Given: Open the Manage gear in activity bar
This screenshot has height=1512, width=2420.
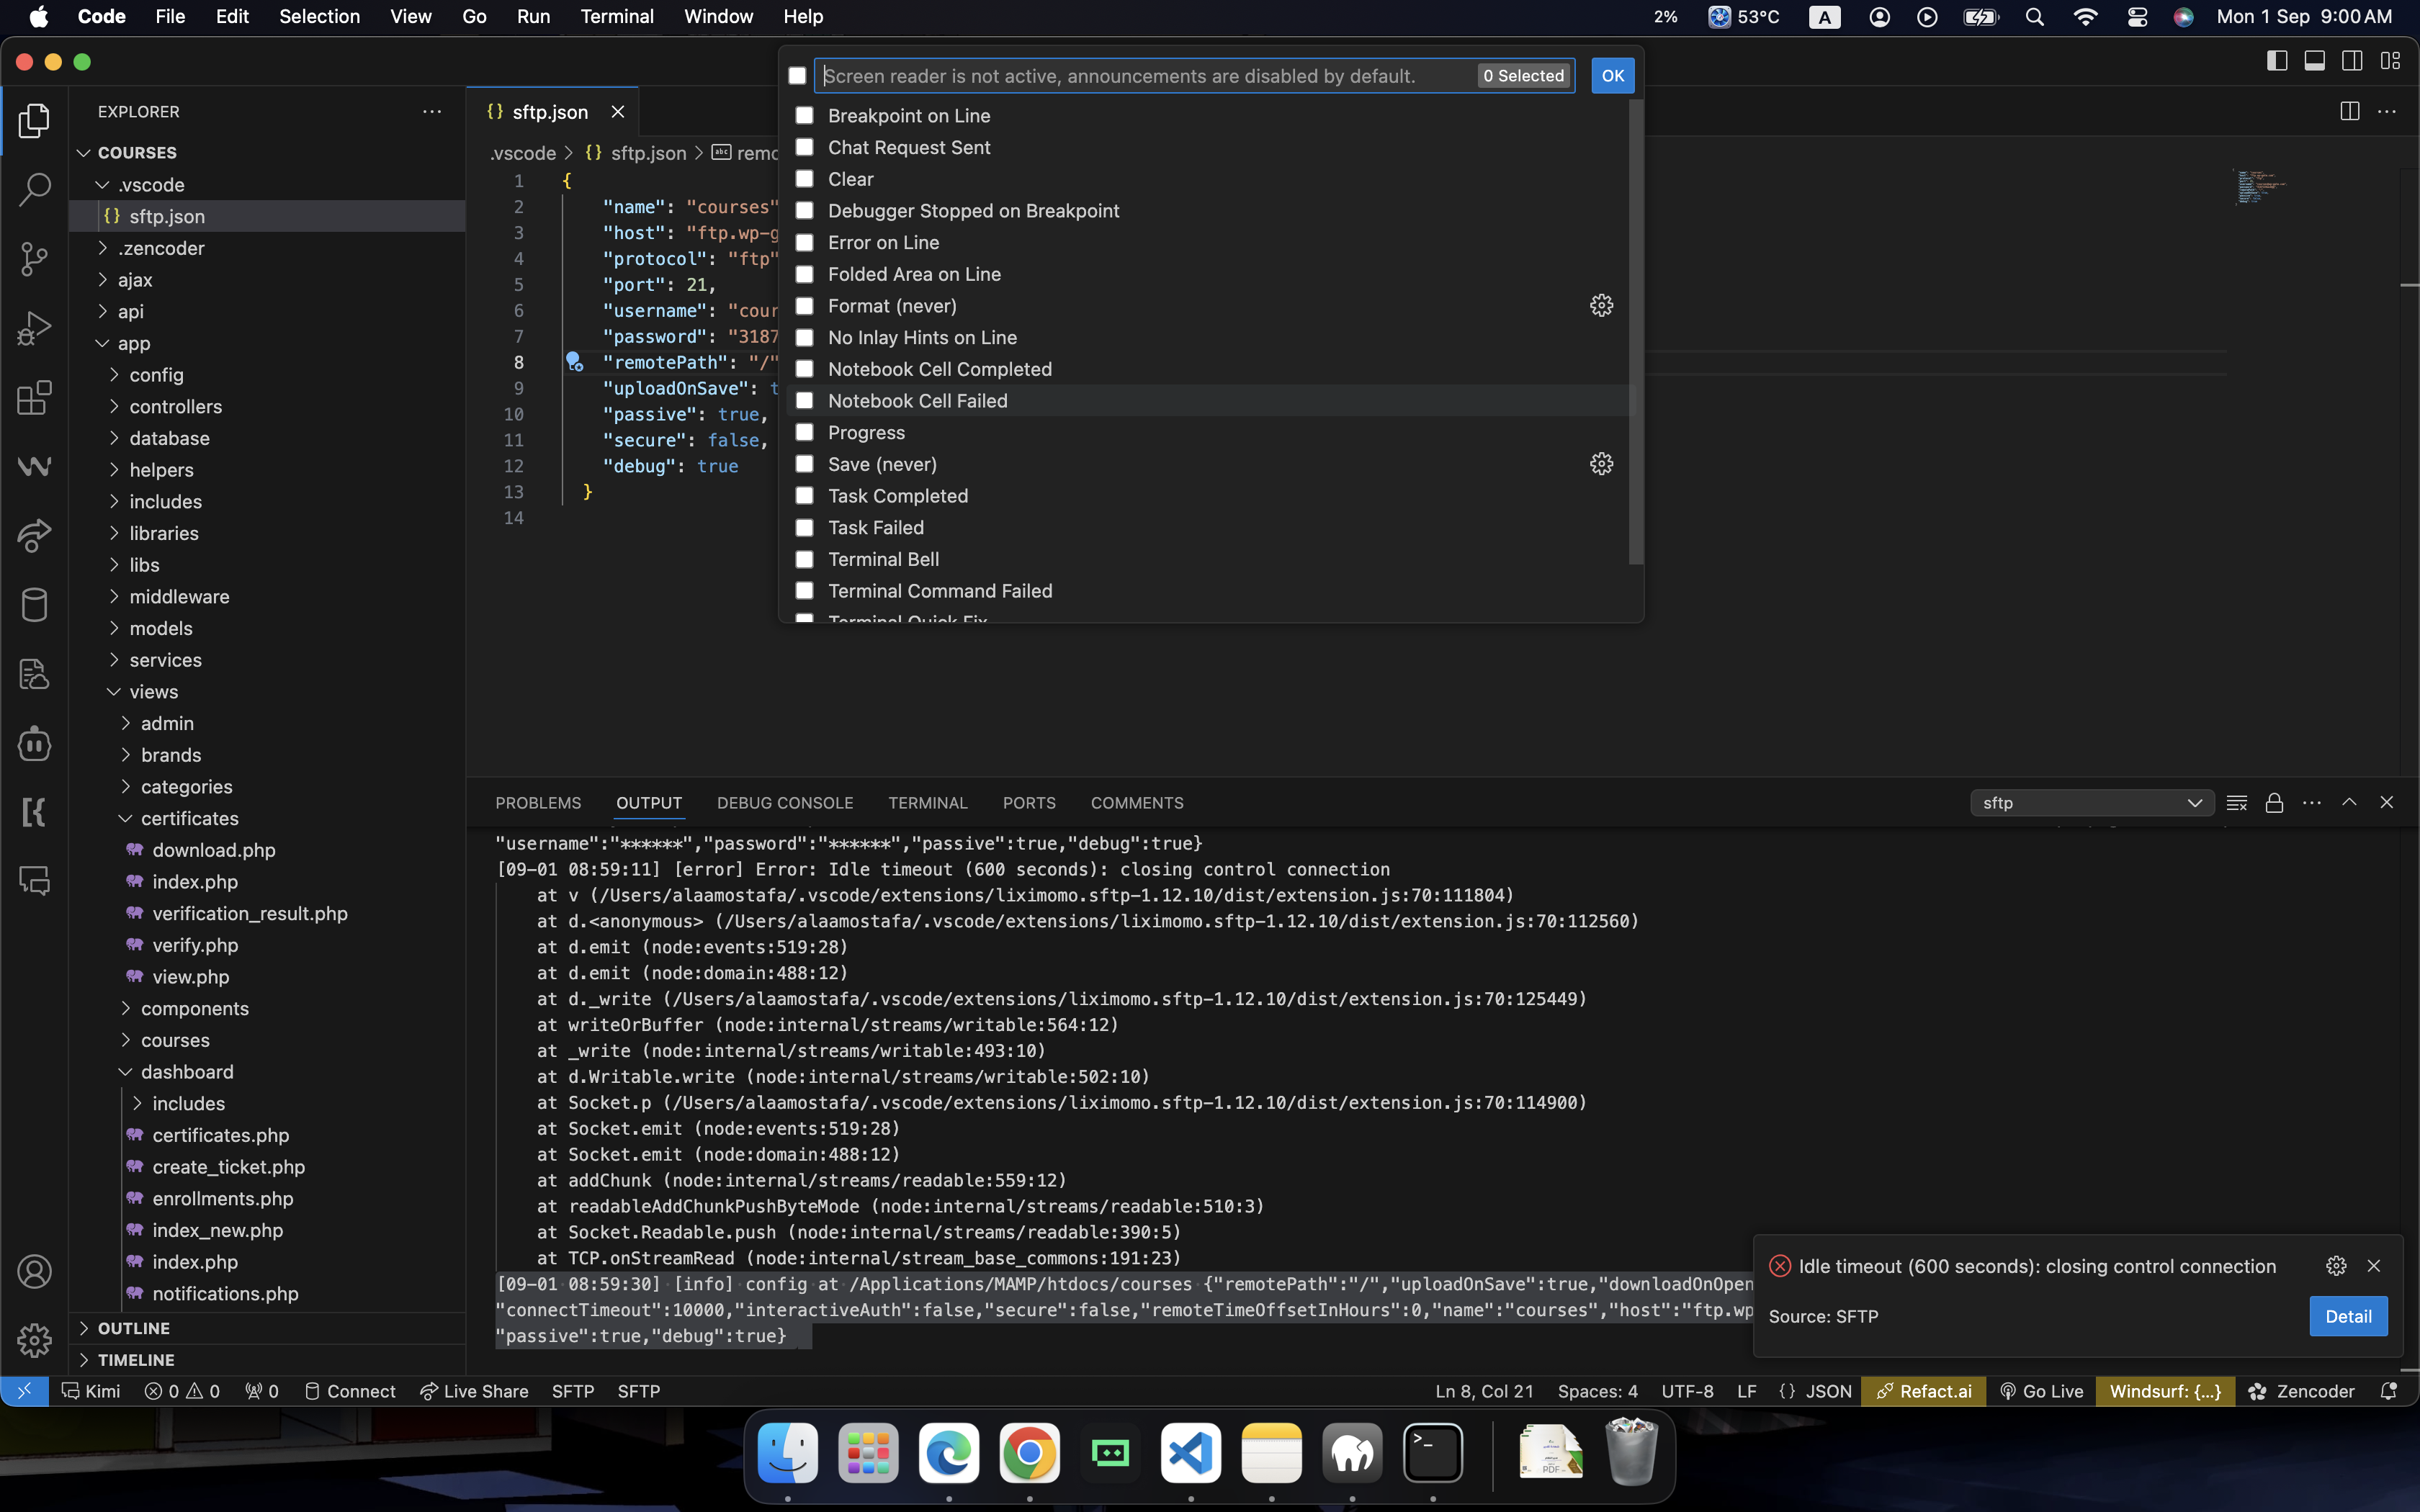Looking at the screenshot, I should (34, 1340).
